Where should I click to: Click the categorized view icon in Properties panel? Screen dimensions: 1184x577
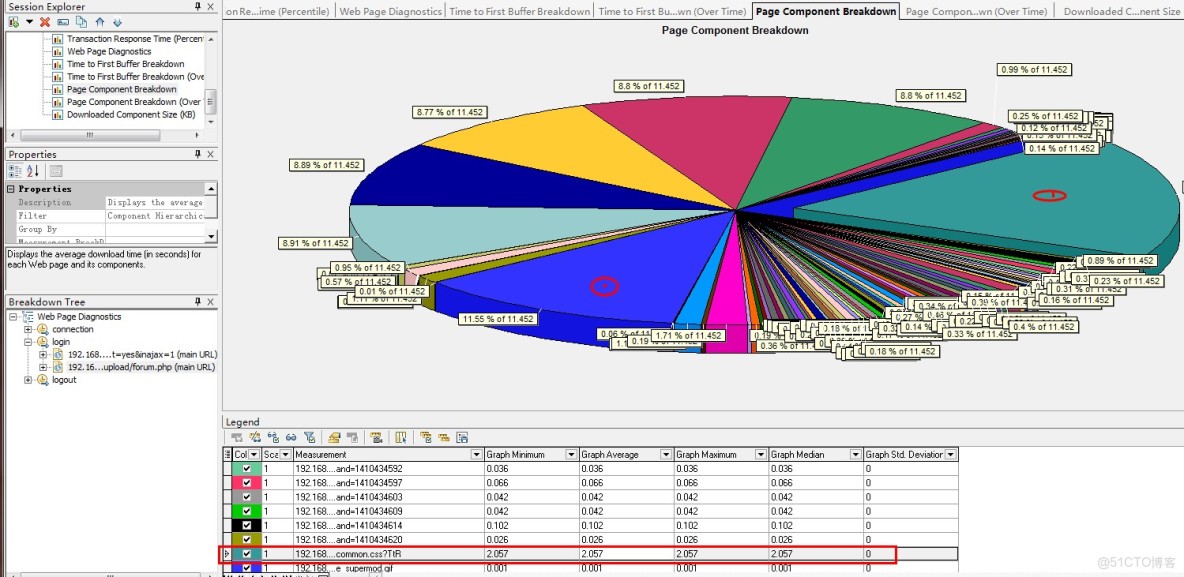point(15,171)
